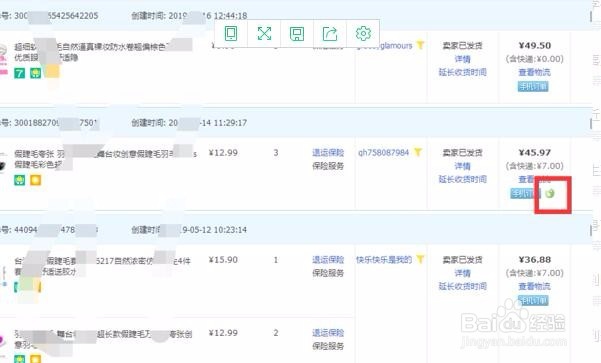Click 保险服务 in the ¥15.90 row
This screenshot has width=601, height=363.
[328, 273]
